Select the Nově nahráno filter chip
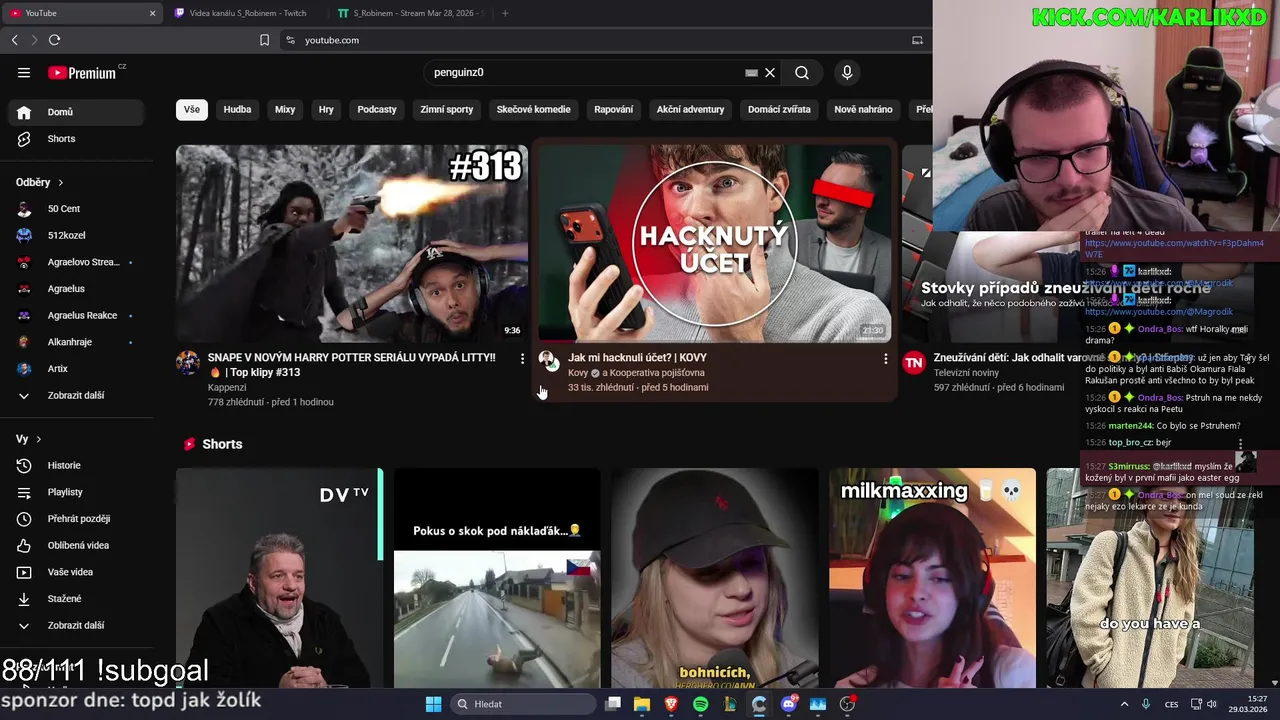1280x720 pixels. (863, 110)
